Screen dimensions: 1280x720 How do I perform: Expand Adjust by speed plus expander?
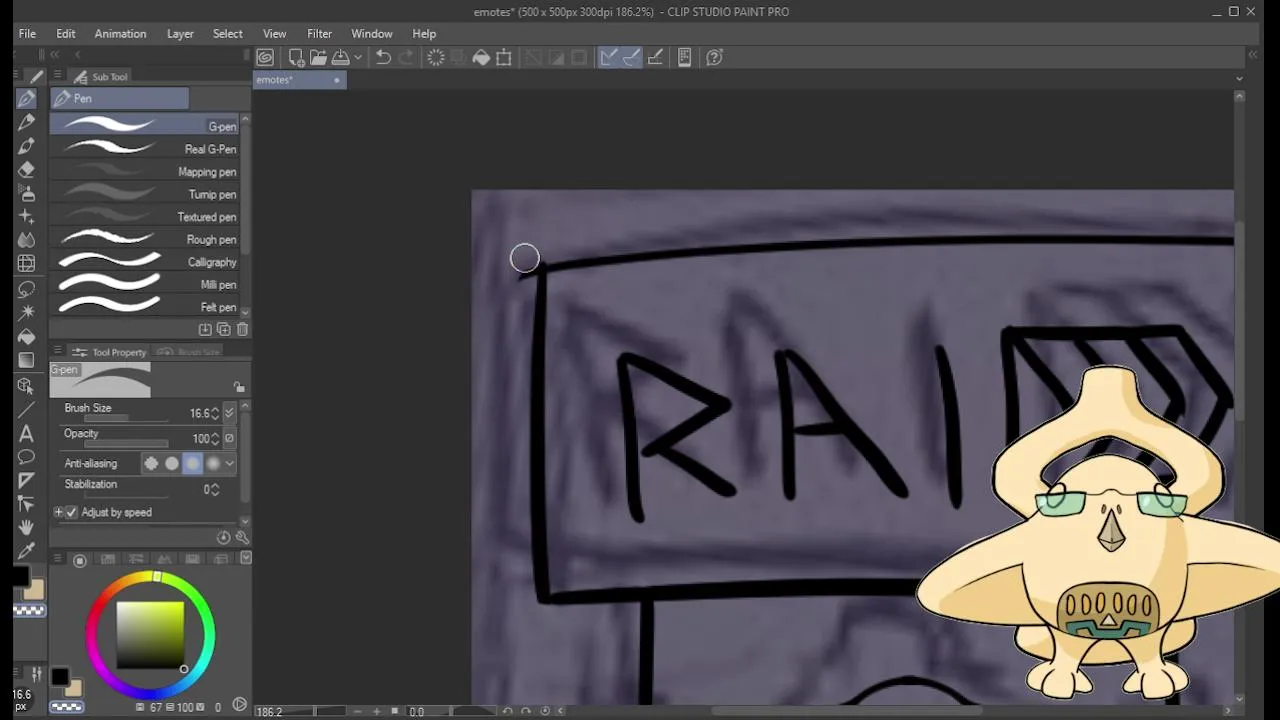pos(58,512)
